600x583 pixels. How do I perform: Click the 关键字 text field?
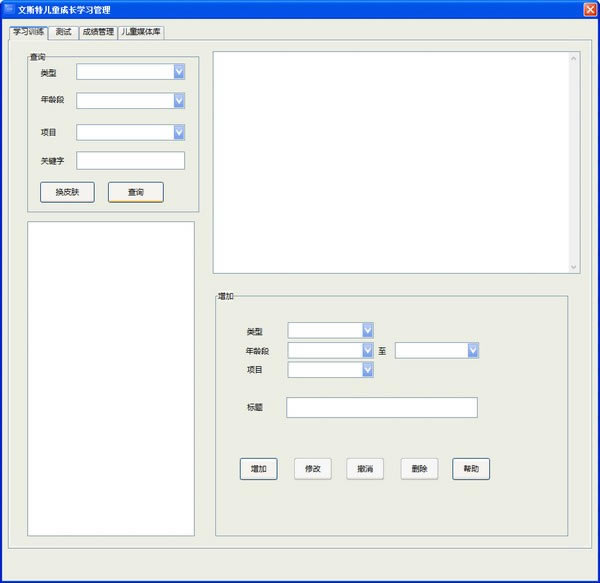pos(130,160)
